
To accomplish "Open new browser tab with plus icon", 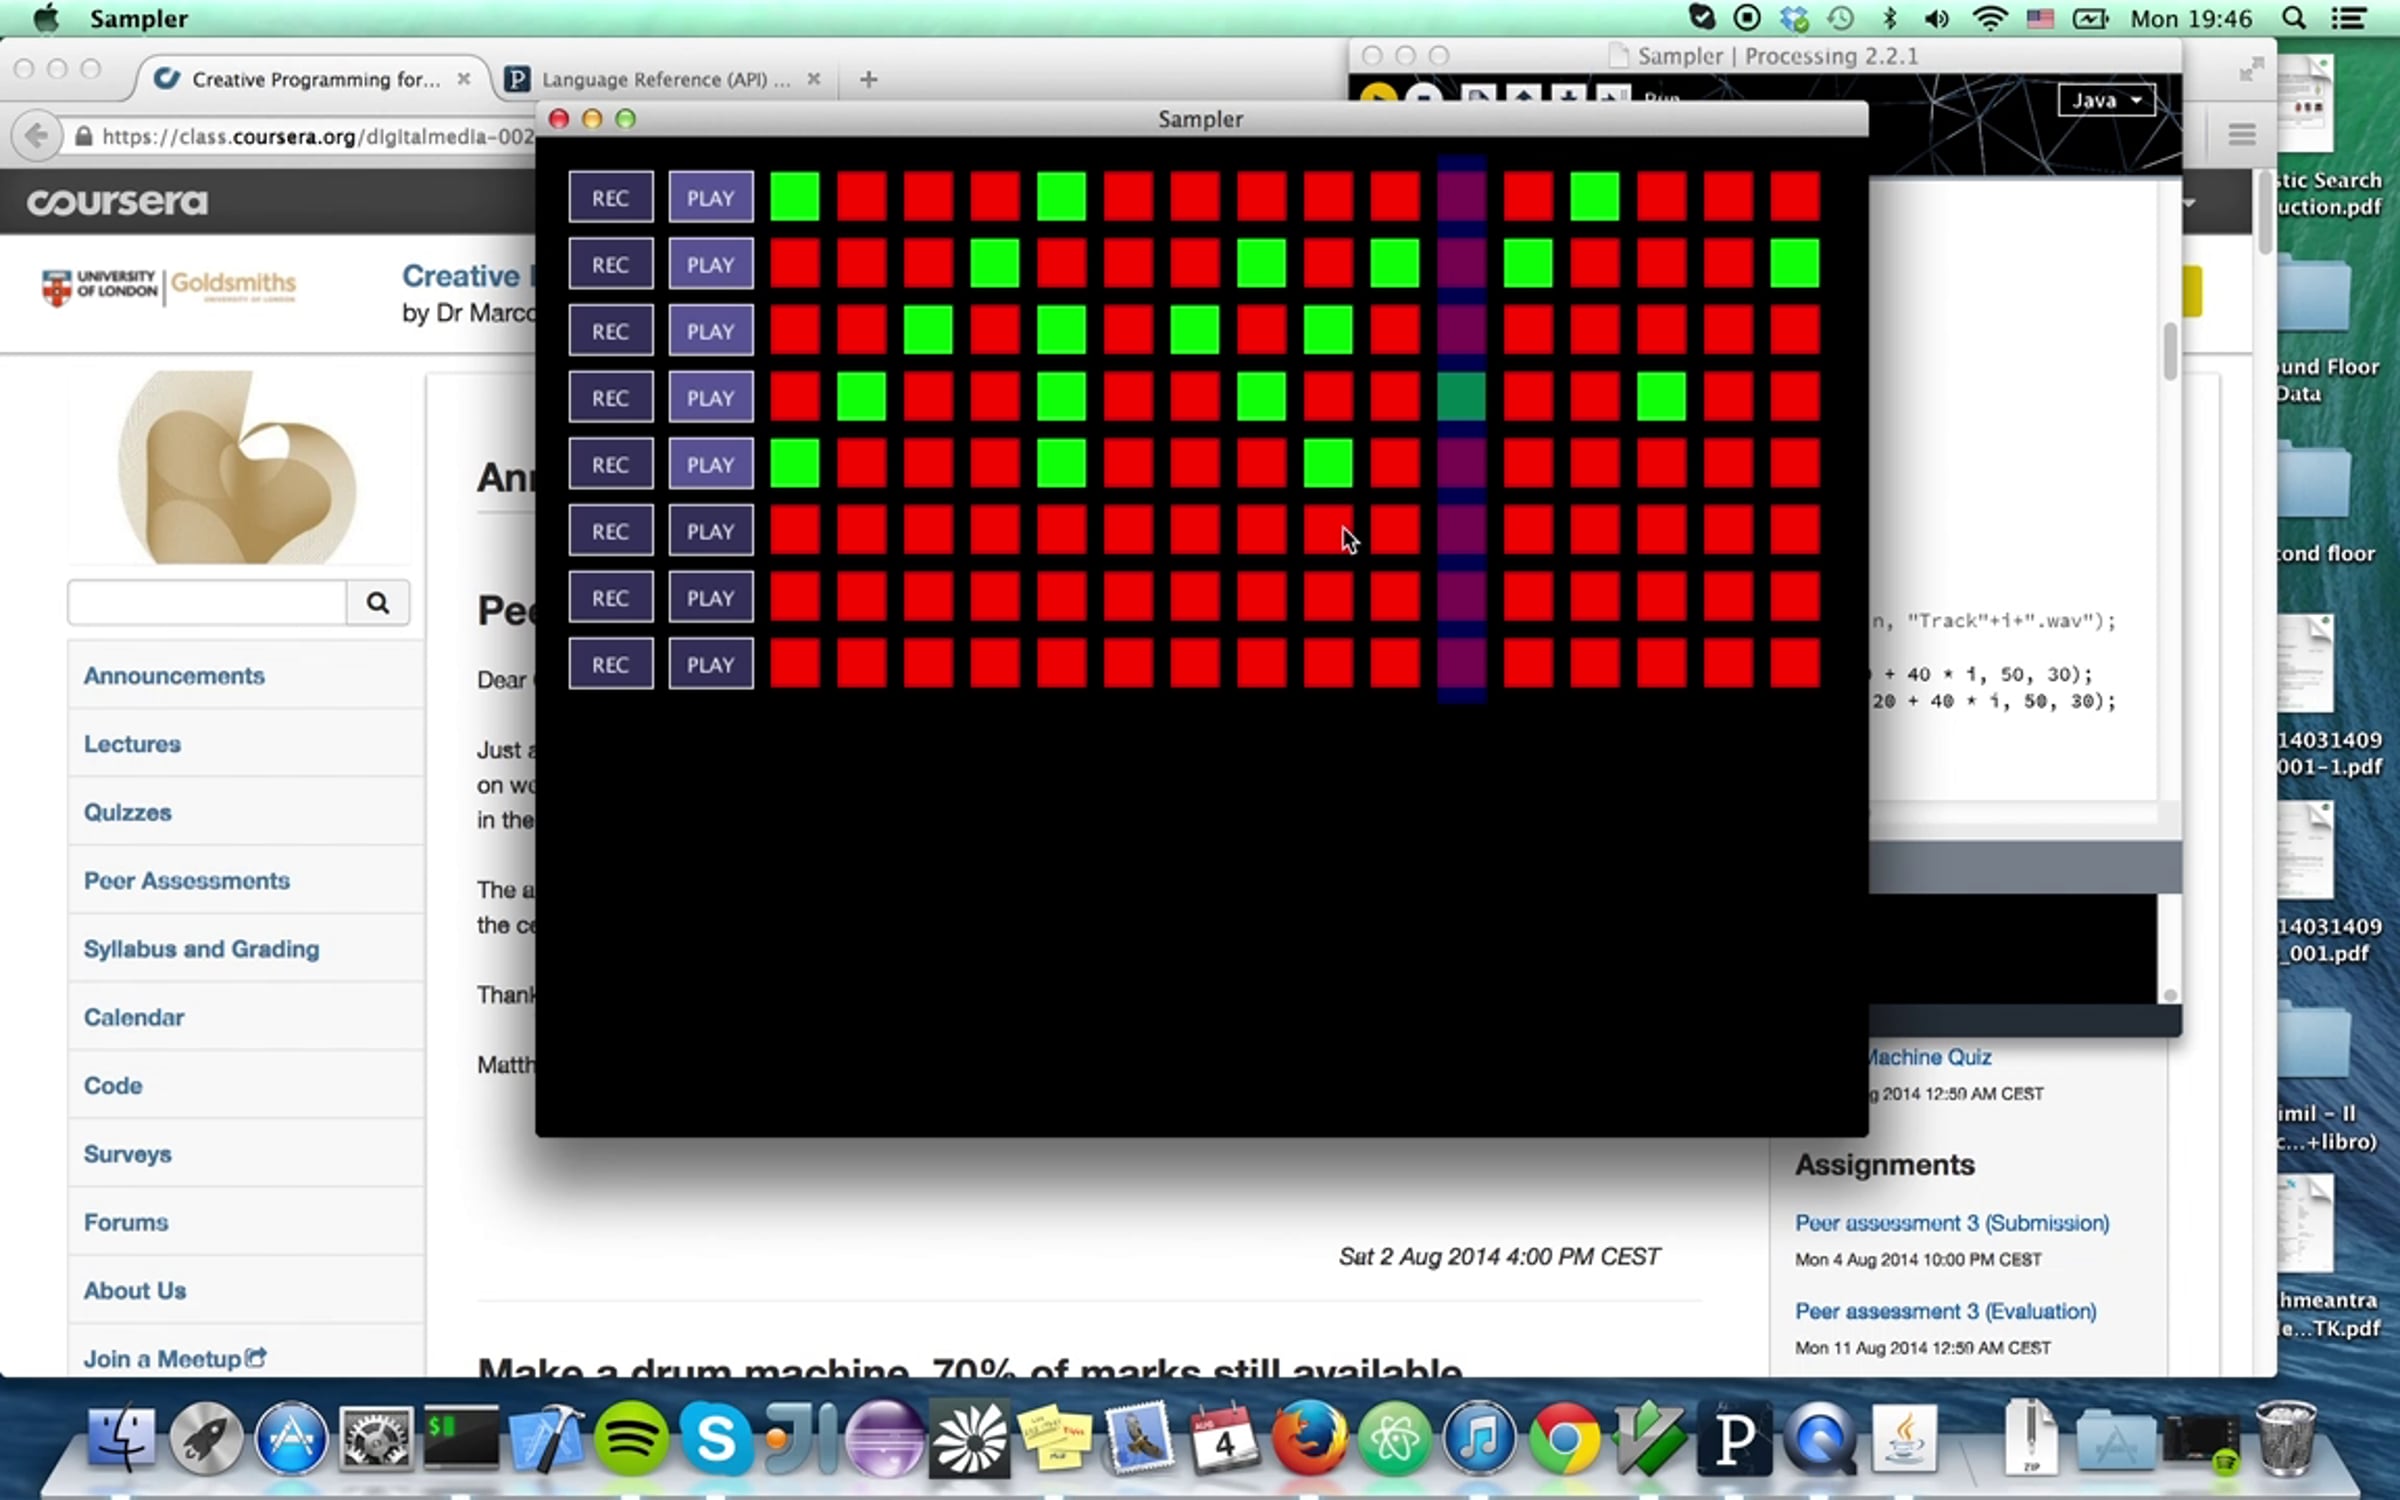I will click(868, 79).
